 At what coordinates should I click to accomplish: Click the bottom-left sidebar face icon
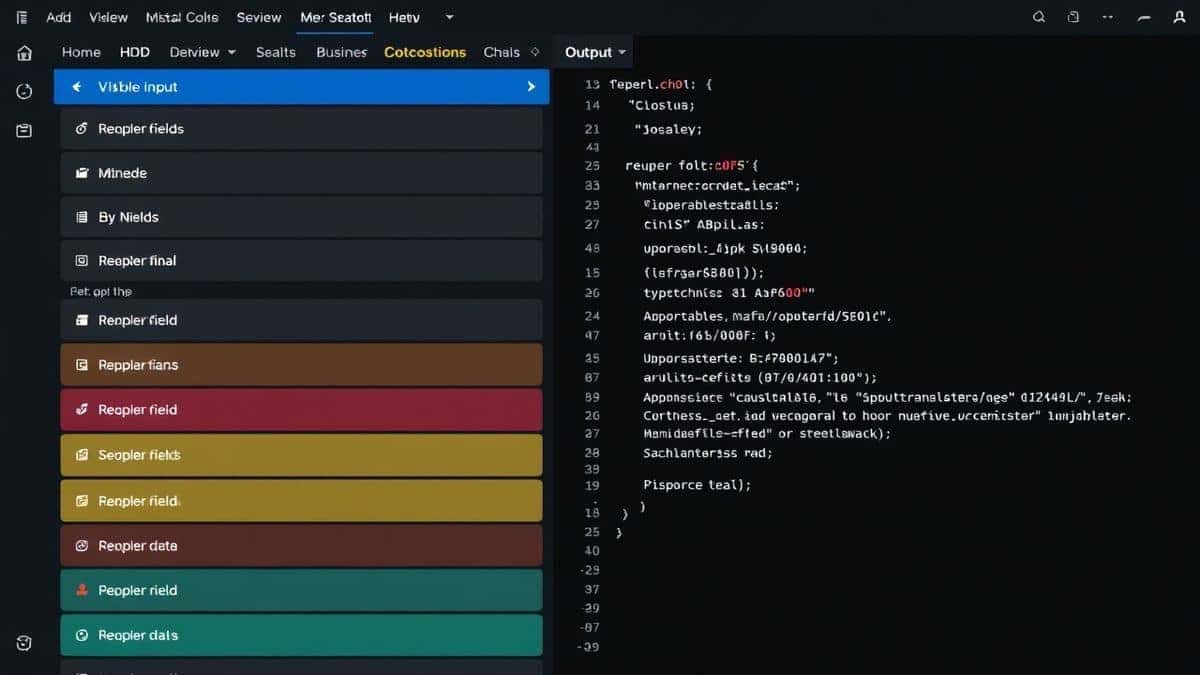click(x=24, y=643)
